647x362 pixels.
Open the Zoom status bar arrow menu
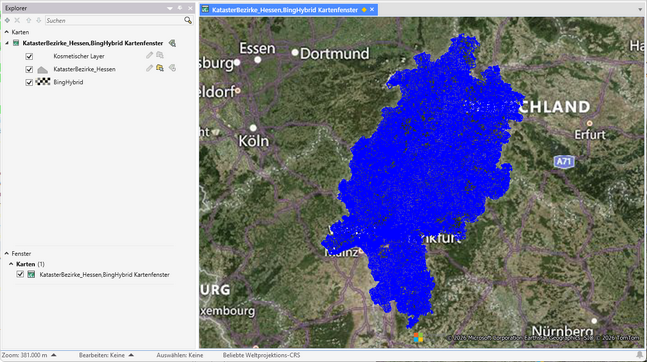point(54,355)
